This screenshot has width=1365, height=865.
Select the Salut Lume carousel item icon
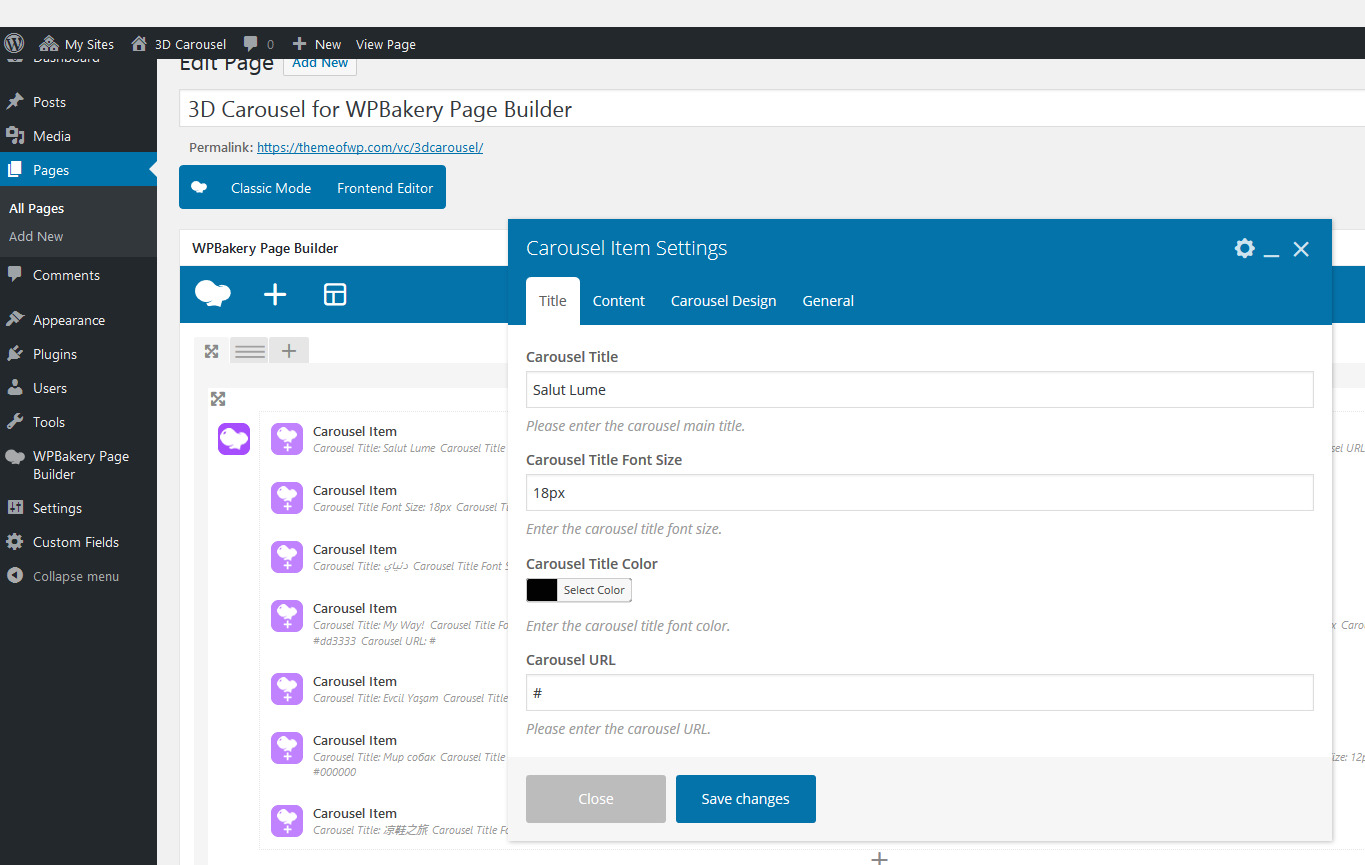tap(287, 439)
